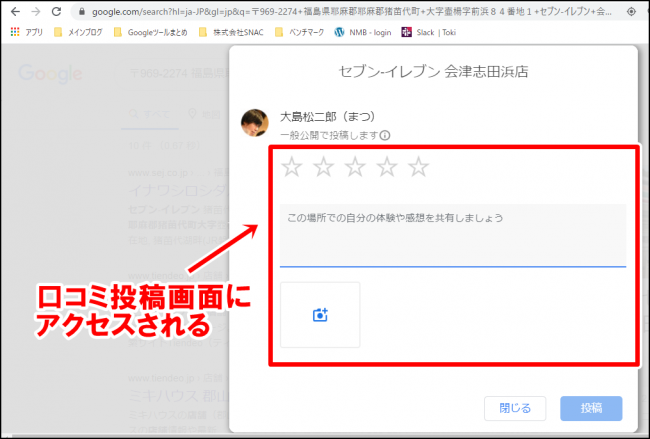The width and height of the screenshot is (650, 439).
Task: Reload the page with the refresh icon
Action: point(56,12)
